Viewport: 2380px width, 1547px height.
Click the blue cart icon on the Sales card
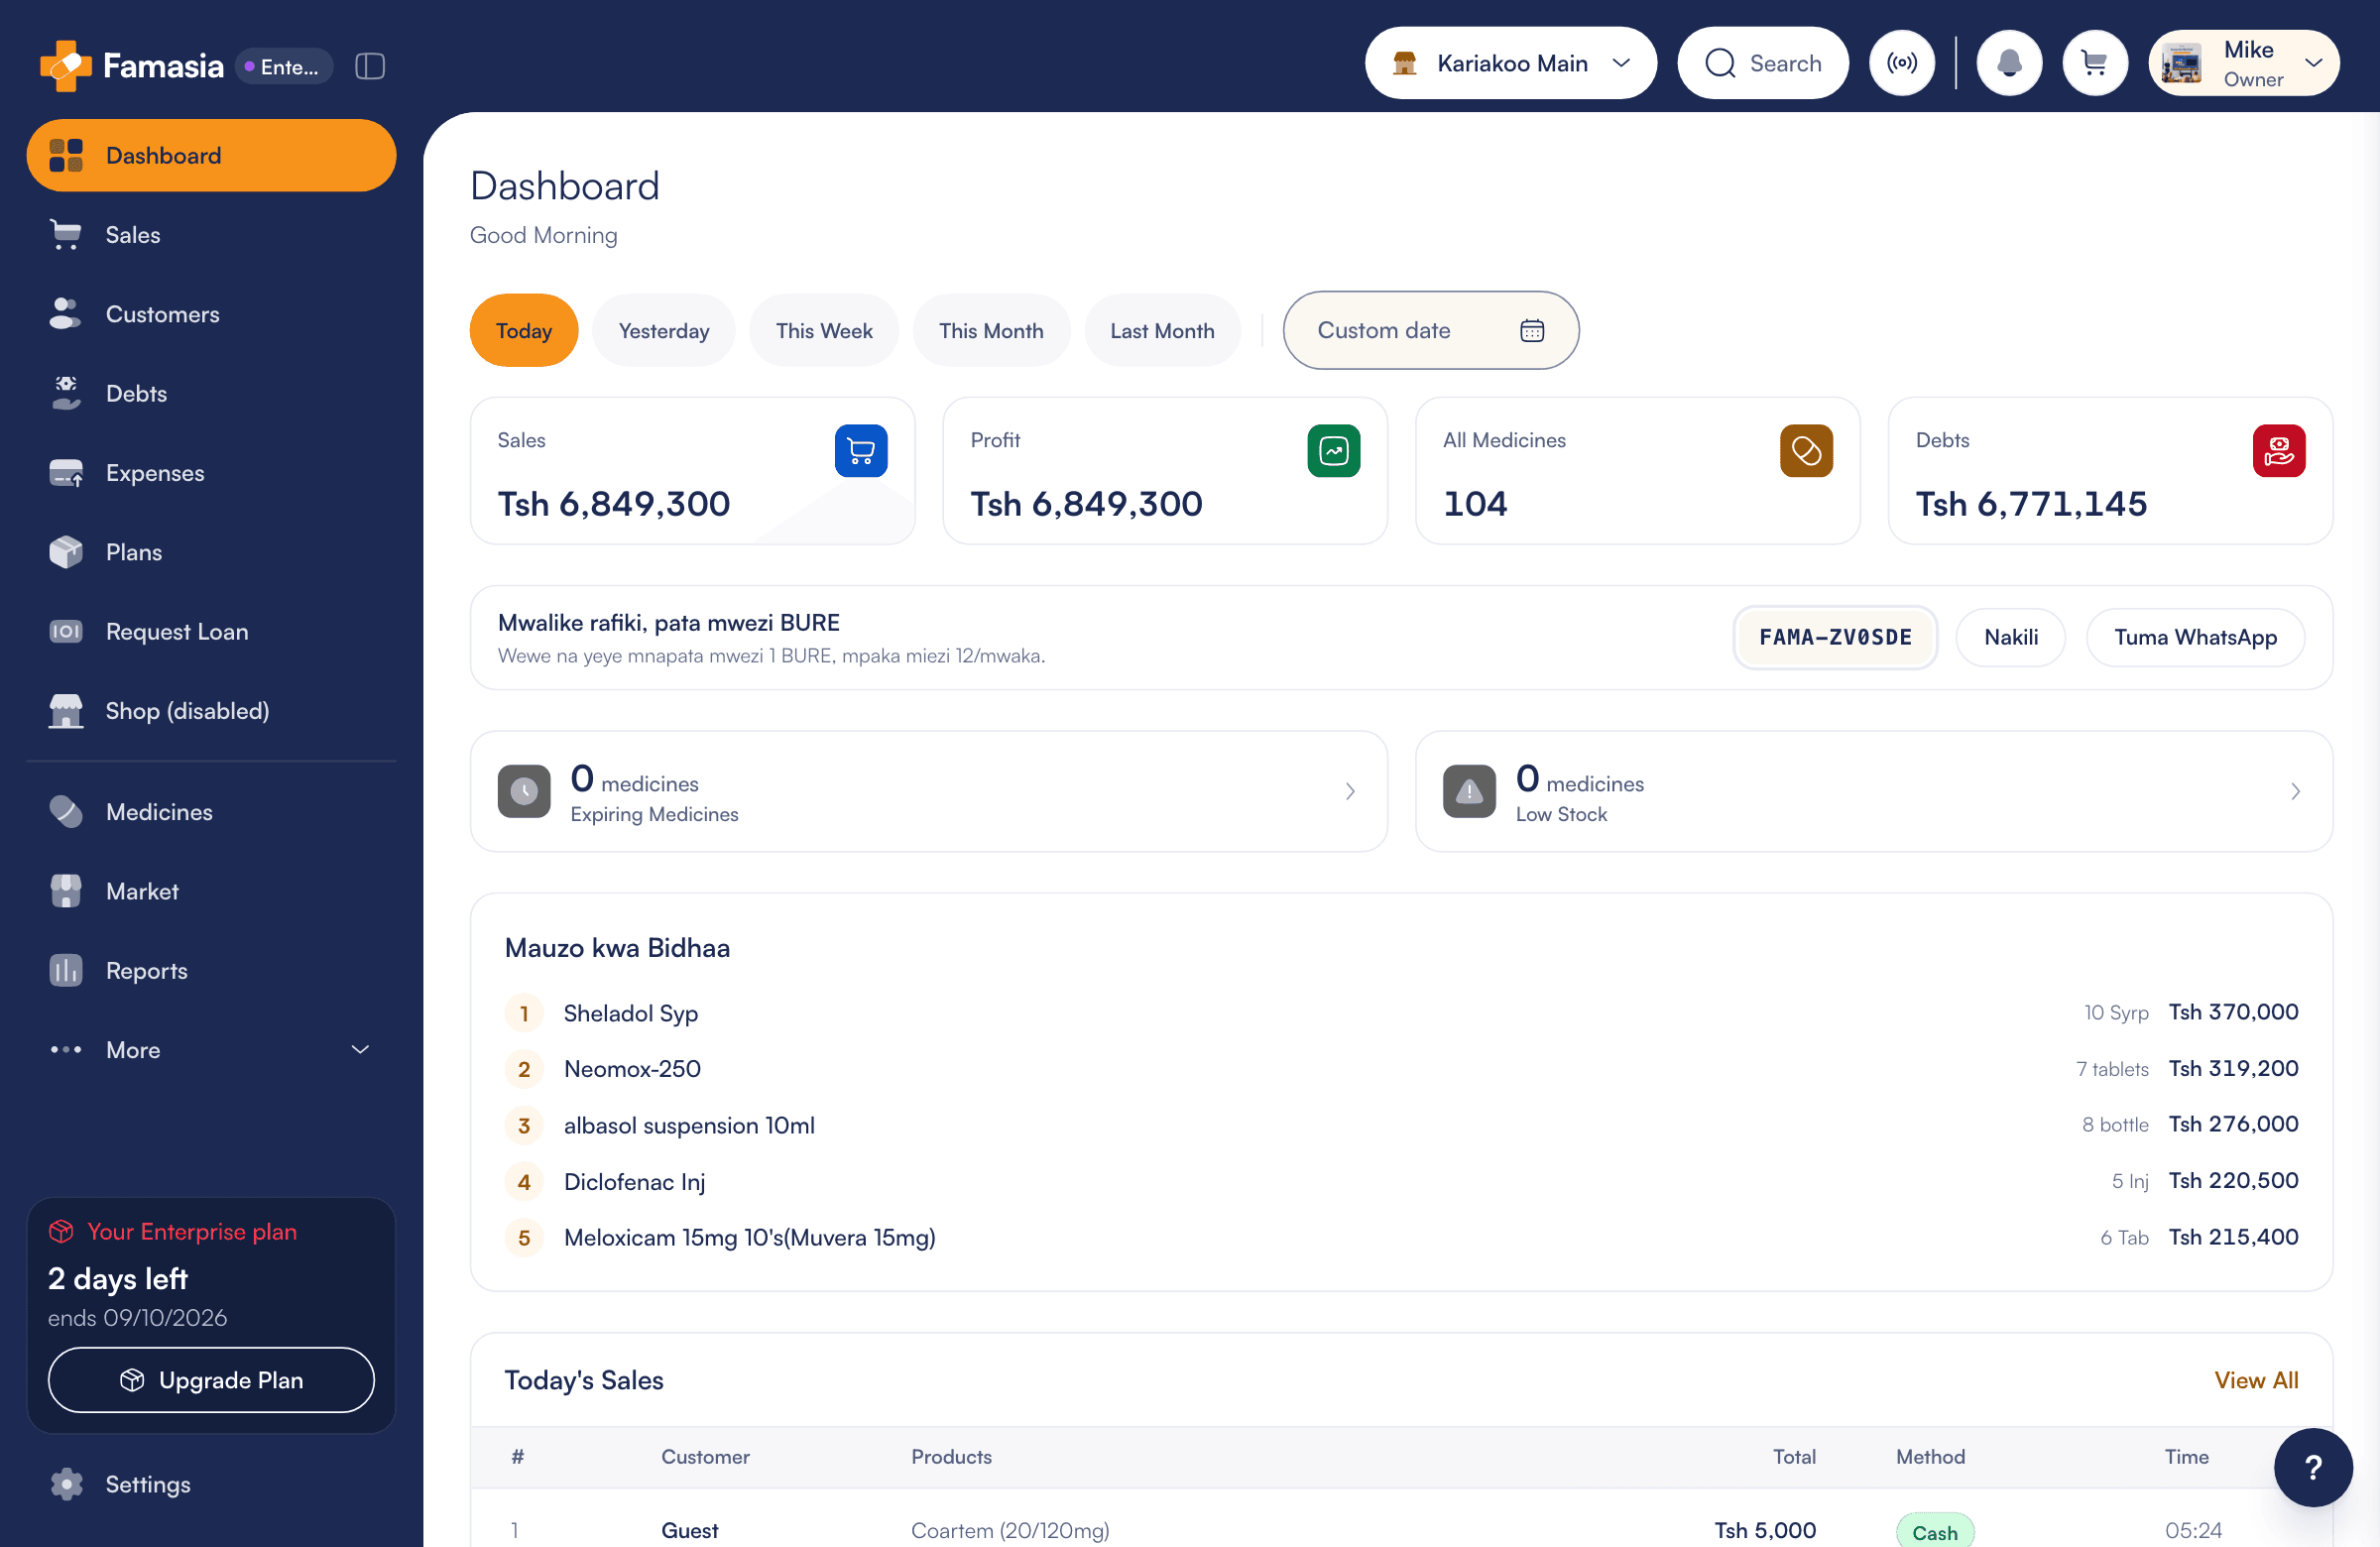[x=861, y=451]
